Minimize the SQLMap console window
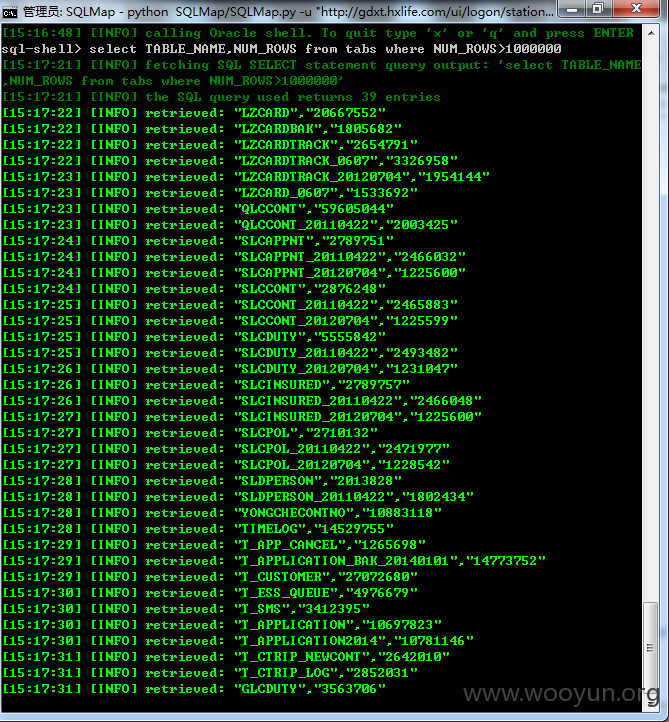The image size is (669, 722). tap(571, 9)
